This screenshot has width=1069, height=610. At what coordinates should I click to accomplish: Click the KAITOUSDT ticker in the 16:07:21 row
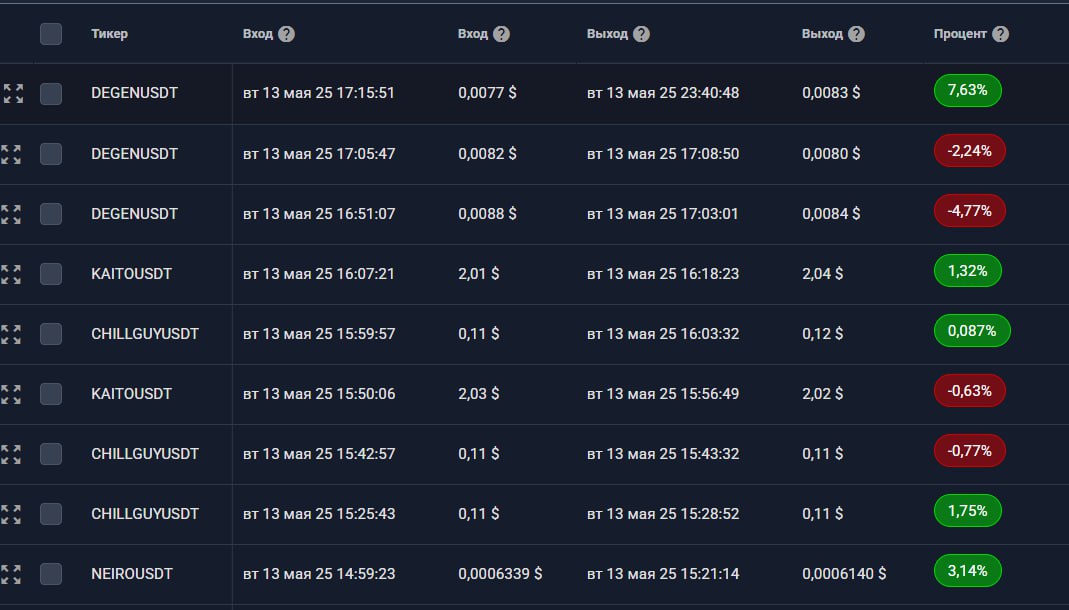(132, 274)
